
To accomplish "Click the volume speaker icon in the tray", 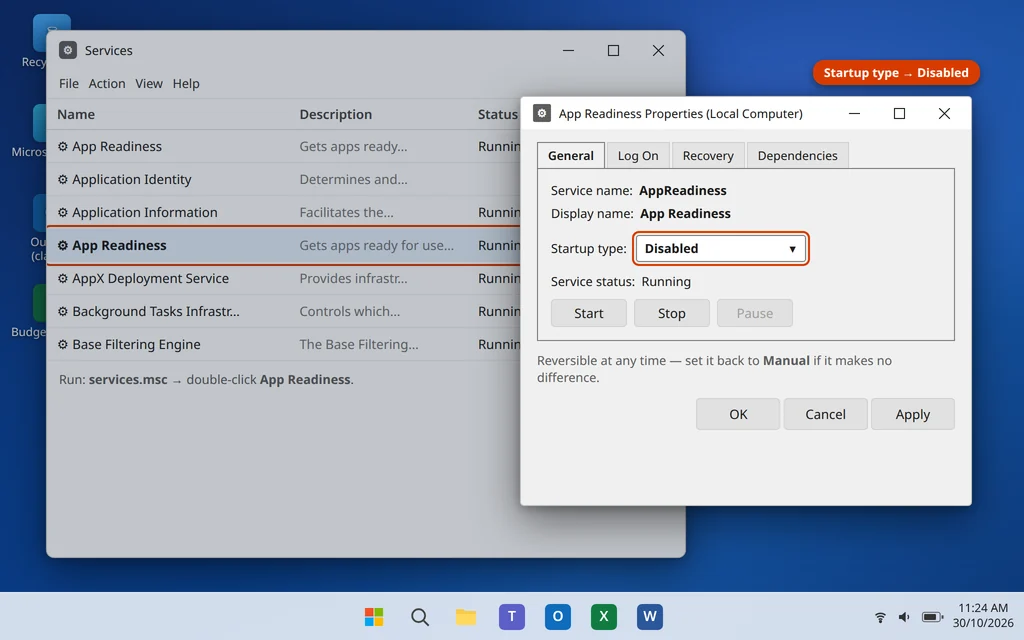I will pyautogui.click(x=904, y=616).
